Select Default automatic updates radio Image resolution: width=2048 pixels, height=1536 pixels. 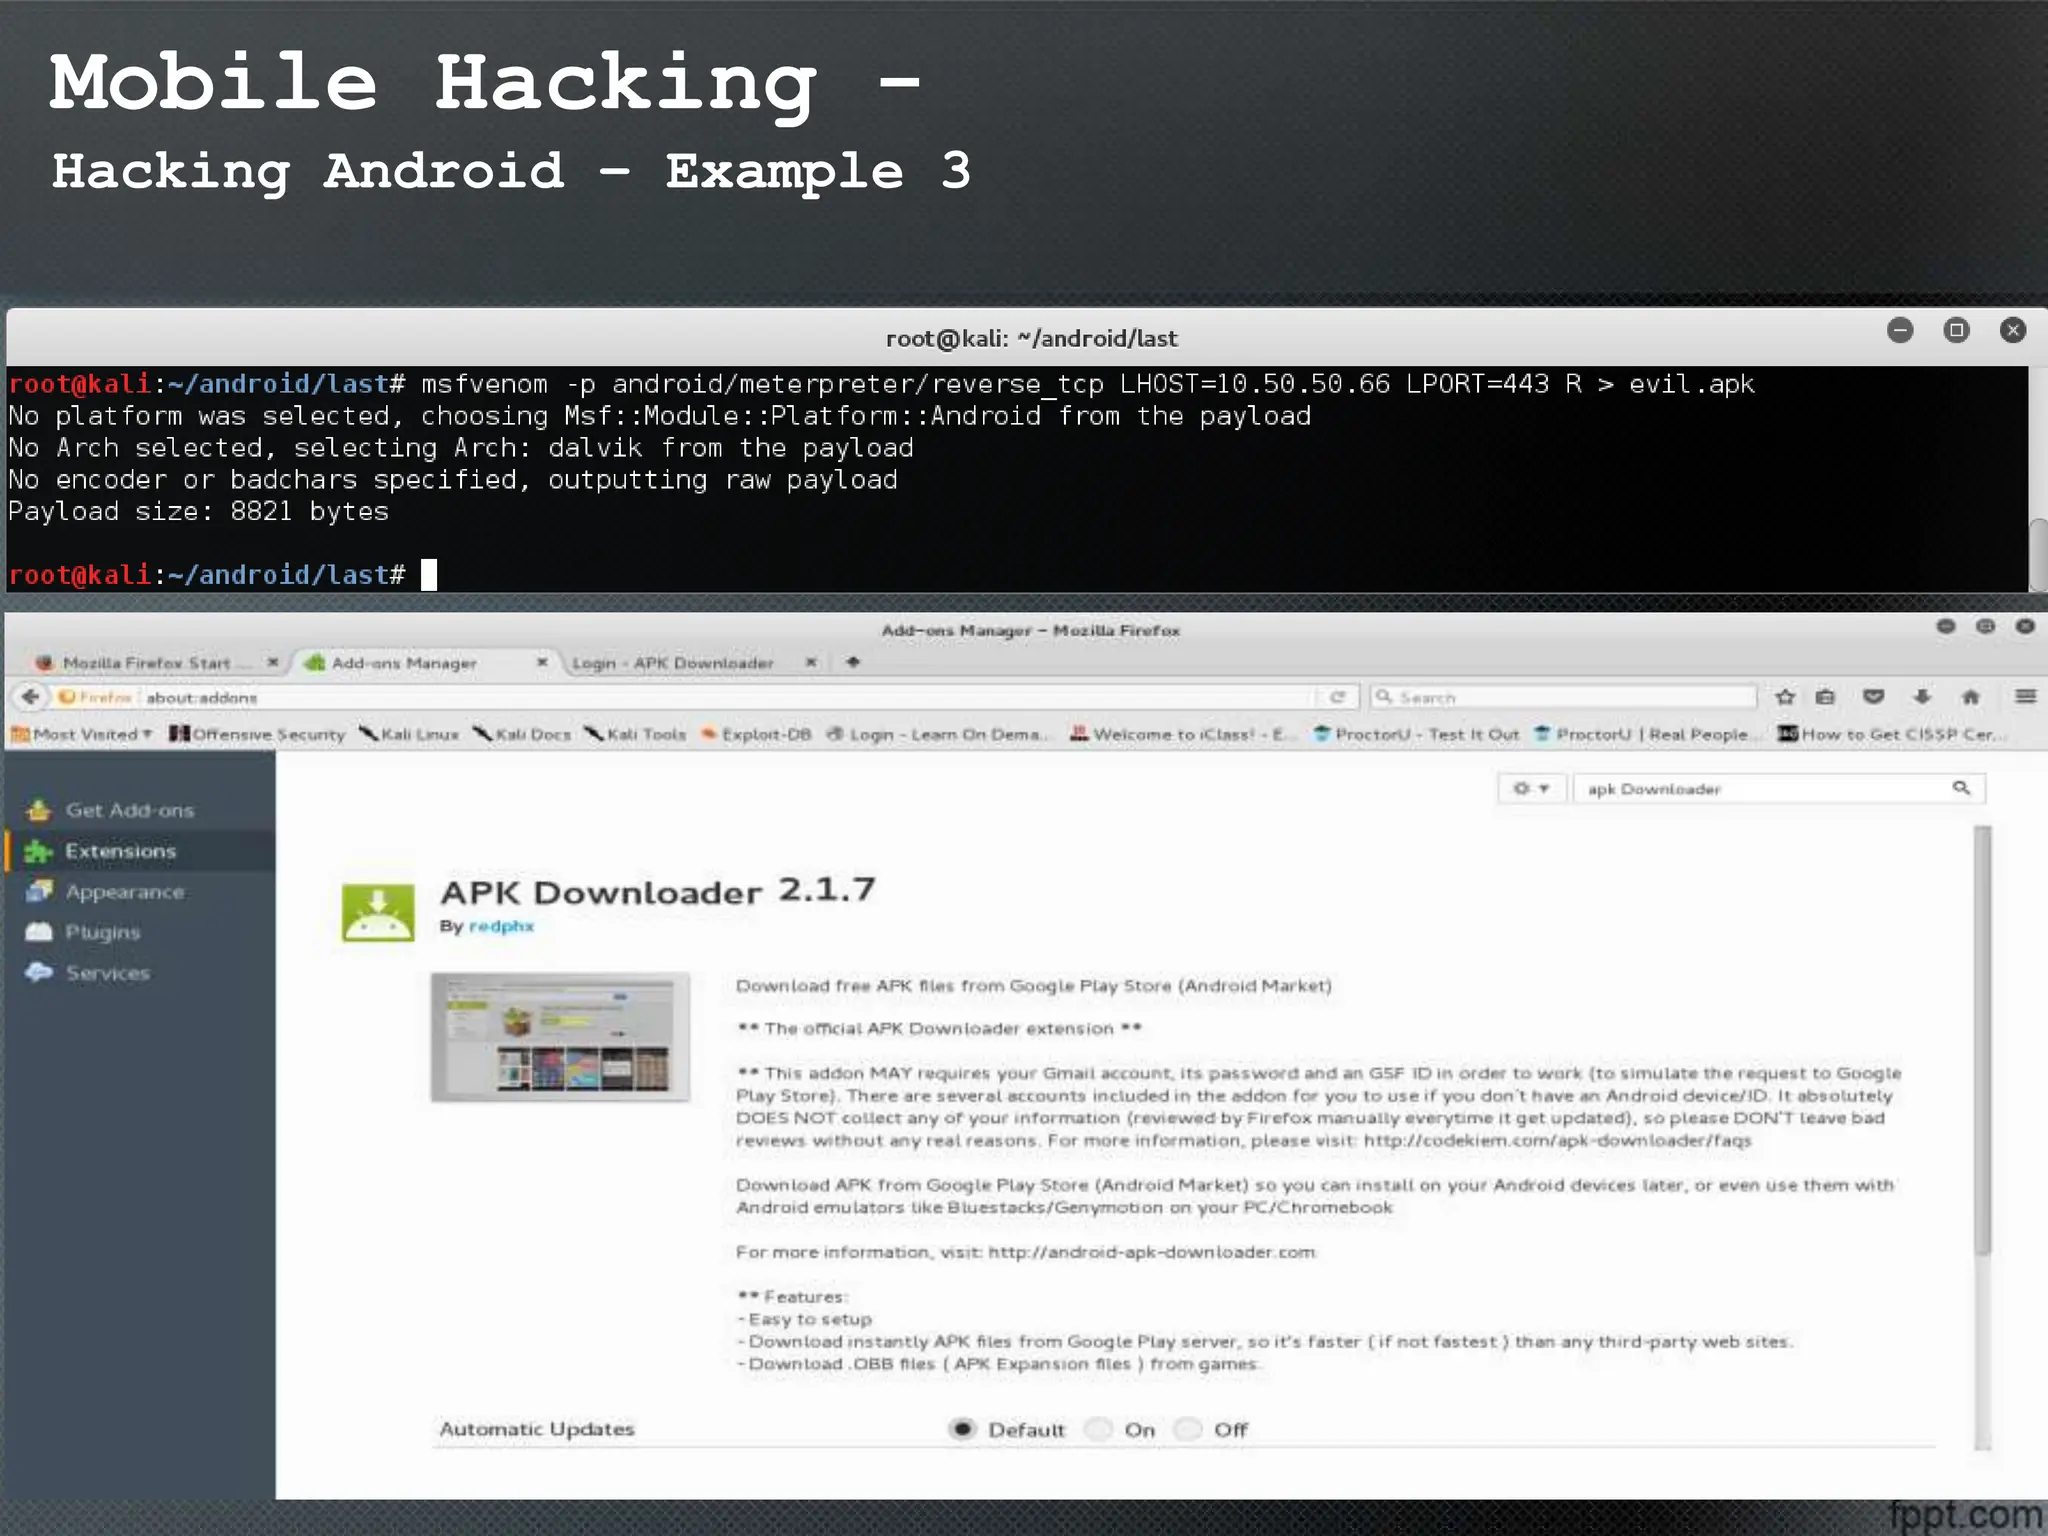tap(962, 1429)
